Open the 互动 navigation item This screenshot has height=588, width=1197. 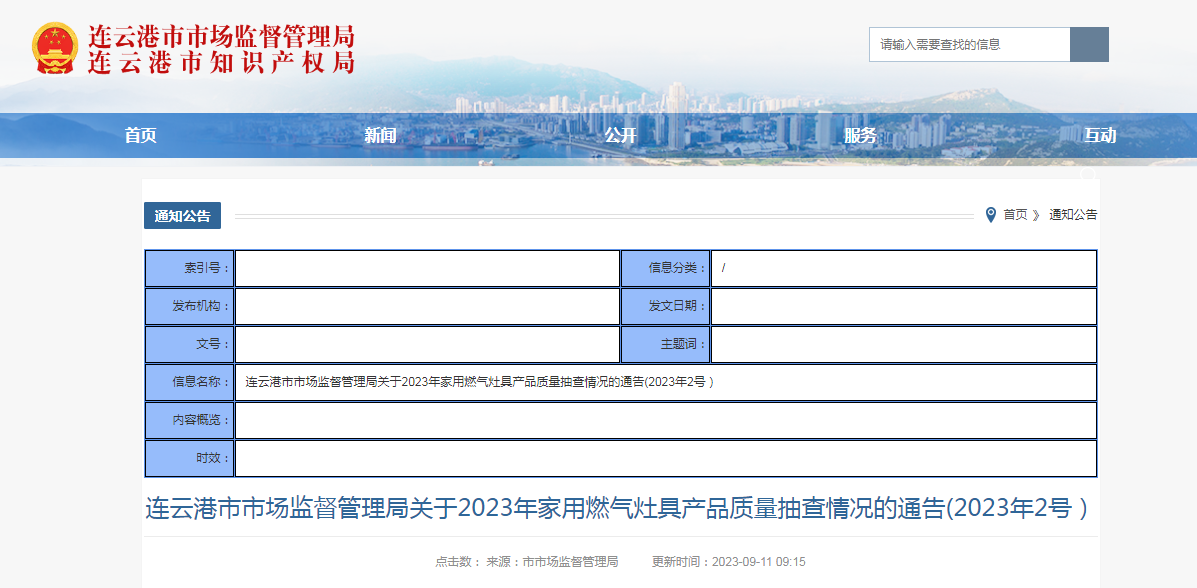pyautogui.click(x=1100, y=136)
